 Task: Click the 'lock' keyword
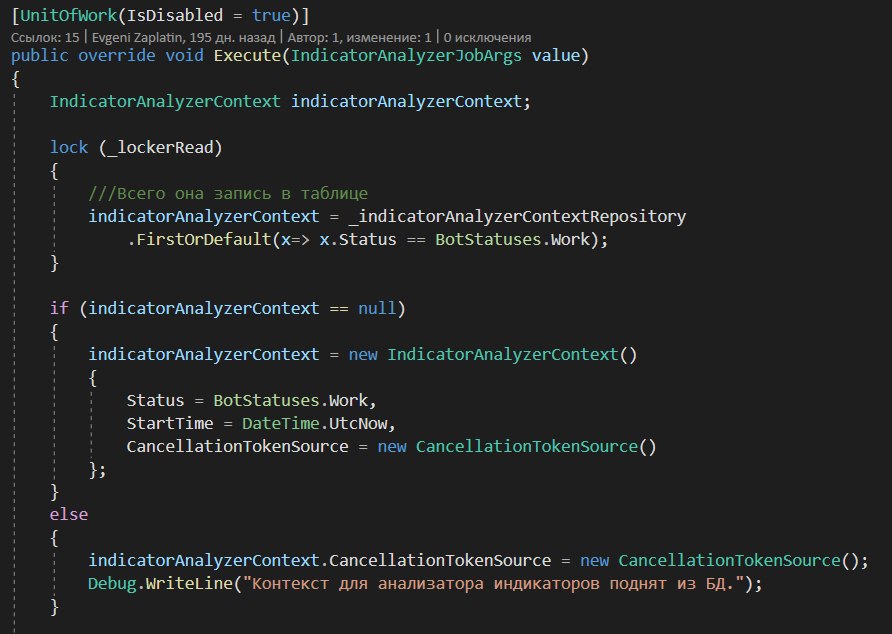pyautogui.click(x=68, y=147)
